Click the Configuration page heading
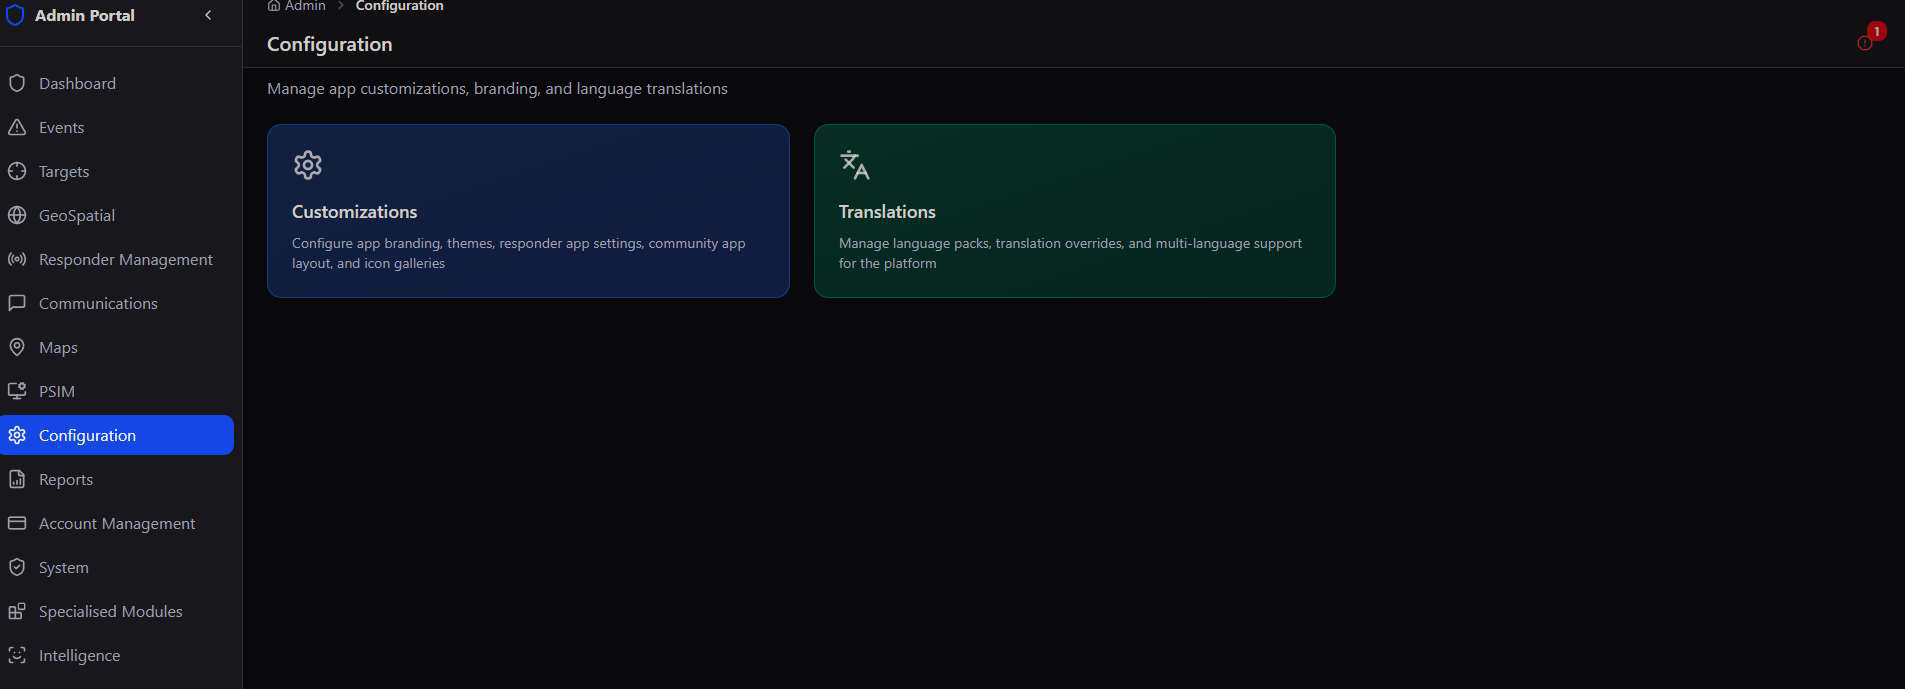This screenshot has height=689, width=1905. [330, 44]
